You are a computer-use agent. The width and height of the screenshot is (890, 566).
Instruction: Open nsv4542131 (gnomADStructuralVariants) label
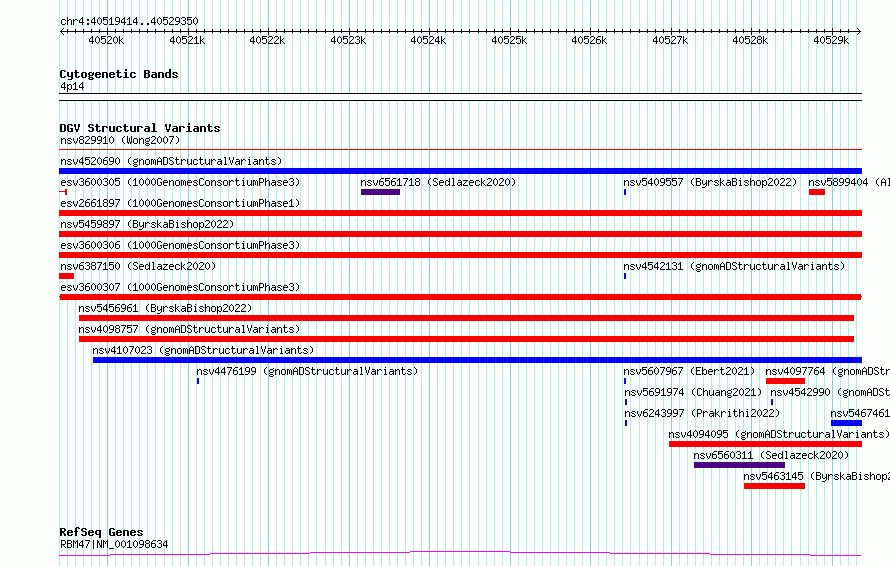point(734,266)
